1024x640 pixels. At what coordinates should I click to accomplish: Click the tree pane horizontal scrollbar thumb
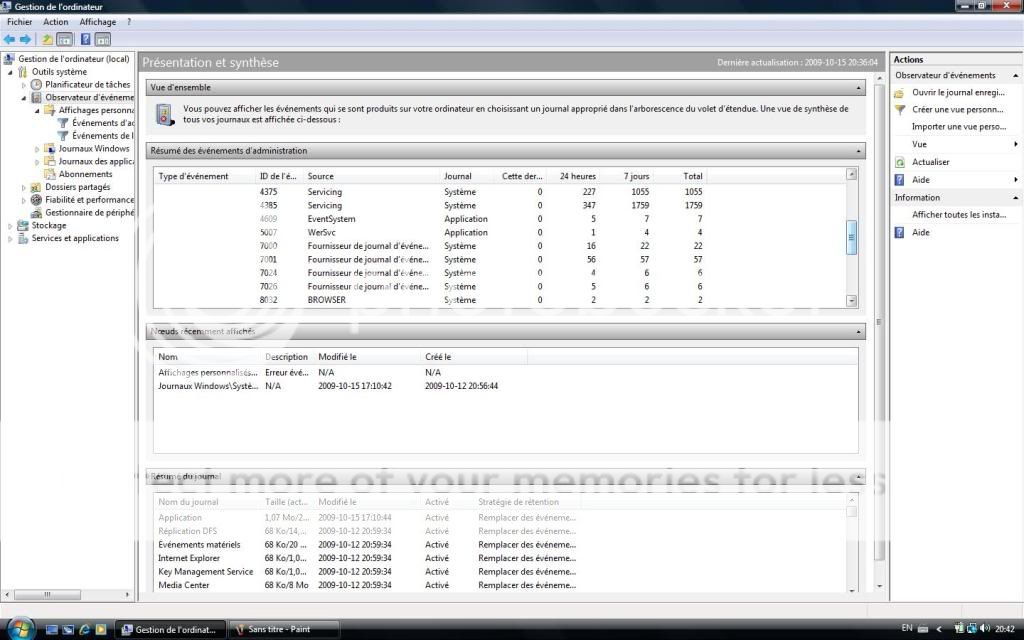coord(47,595)
